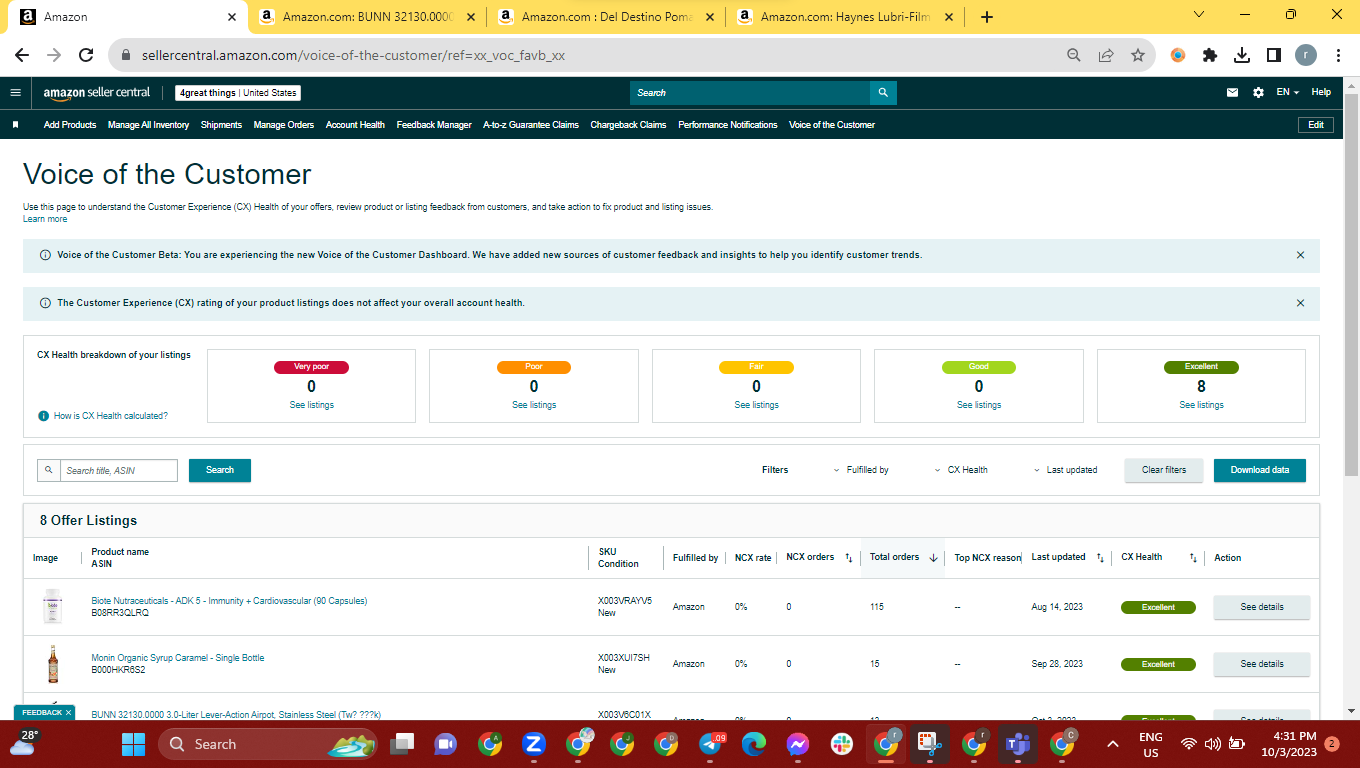Screen dimensions: 1360x768
Task: Dismiss the CX rating account health banner
Action: 1300,303
